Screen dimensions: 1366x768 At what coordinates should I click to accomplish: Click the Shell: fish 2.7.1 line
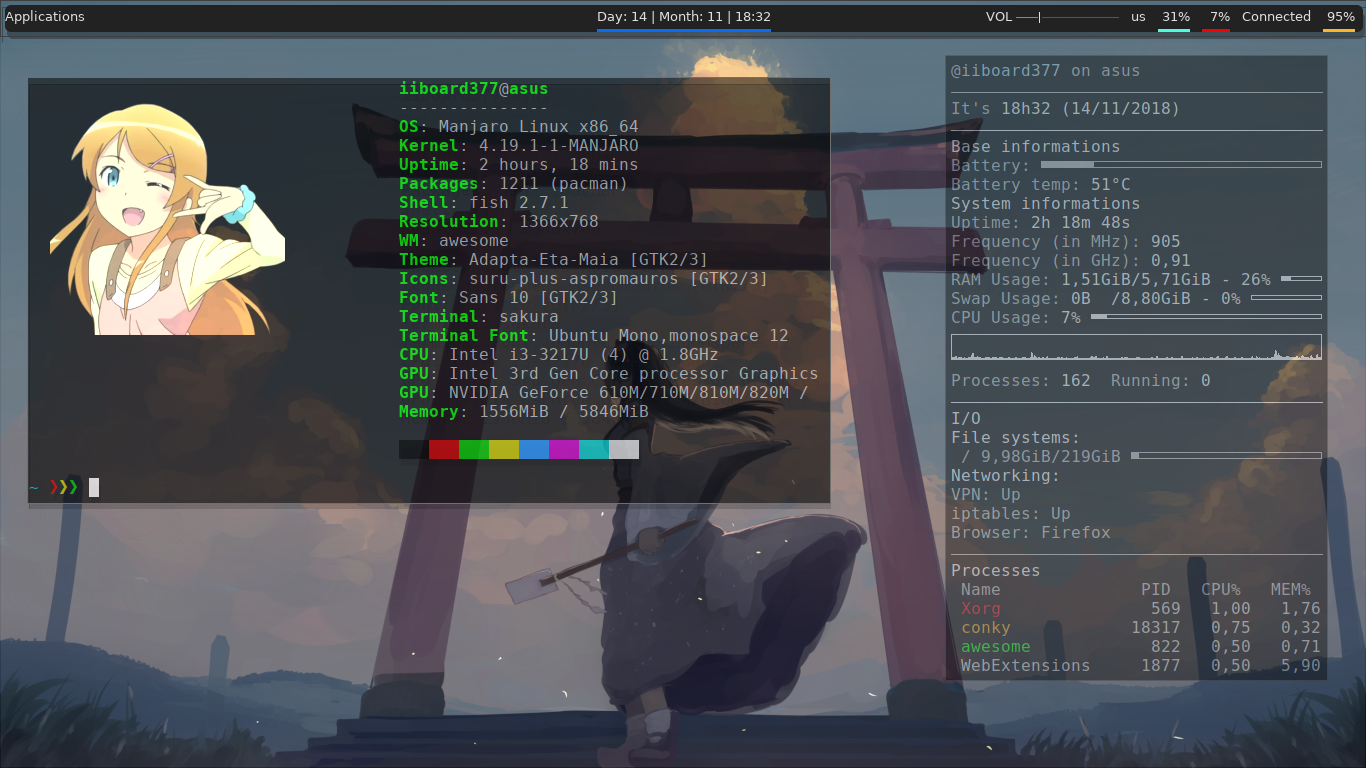[x=484, y=203]
